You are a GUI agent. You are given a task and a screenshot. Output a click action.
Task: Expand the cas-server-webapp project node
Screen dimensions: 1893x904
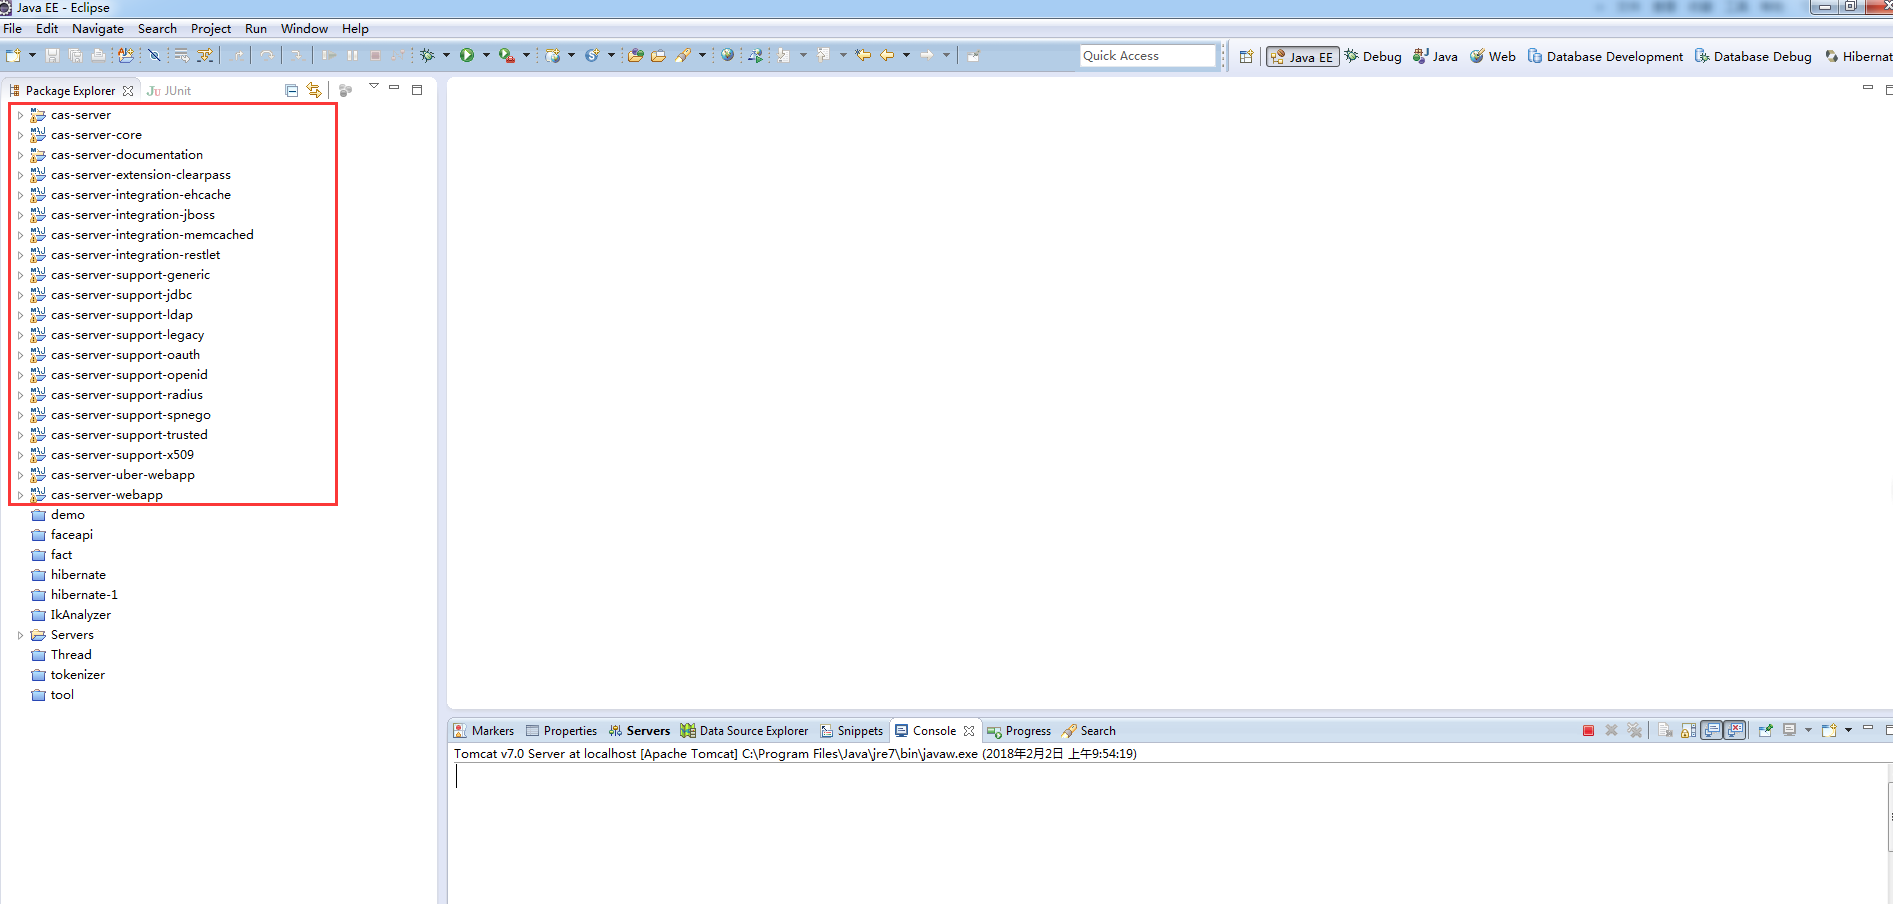click(20, 495)
